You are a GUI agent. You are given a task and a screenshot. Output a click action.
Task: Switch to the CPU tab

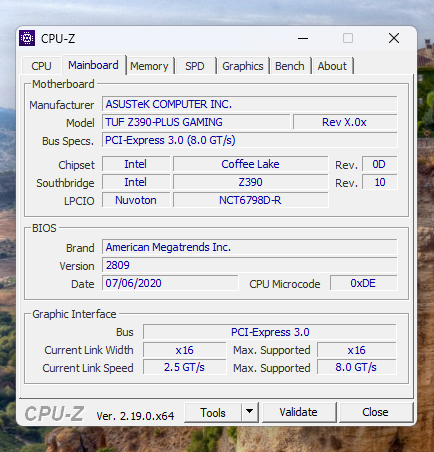point(41,66)
